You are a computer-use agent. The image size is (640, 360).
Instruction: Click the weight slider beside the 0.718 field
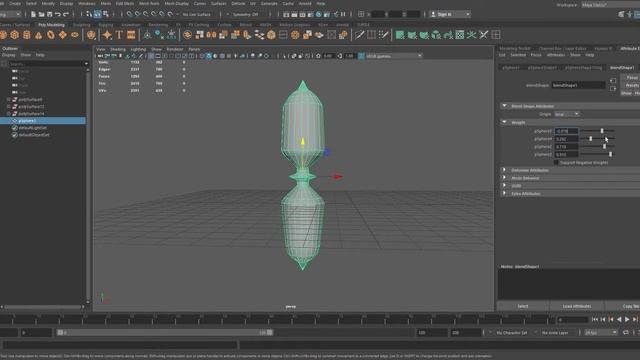point(598,147)
